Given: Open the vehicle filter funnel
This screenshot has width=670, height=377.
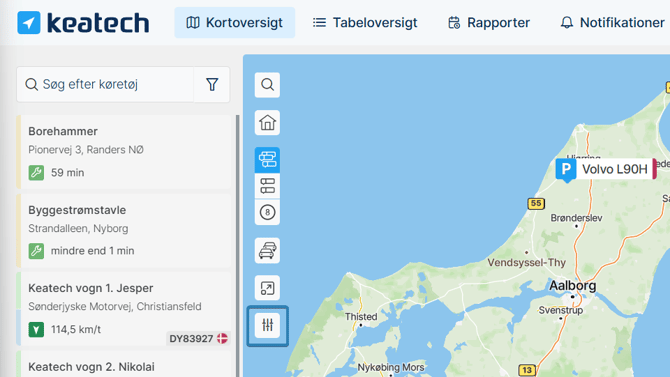Looking at the screenshot, I should pyautogui.click(x=212, y=84).
